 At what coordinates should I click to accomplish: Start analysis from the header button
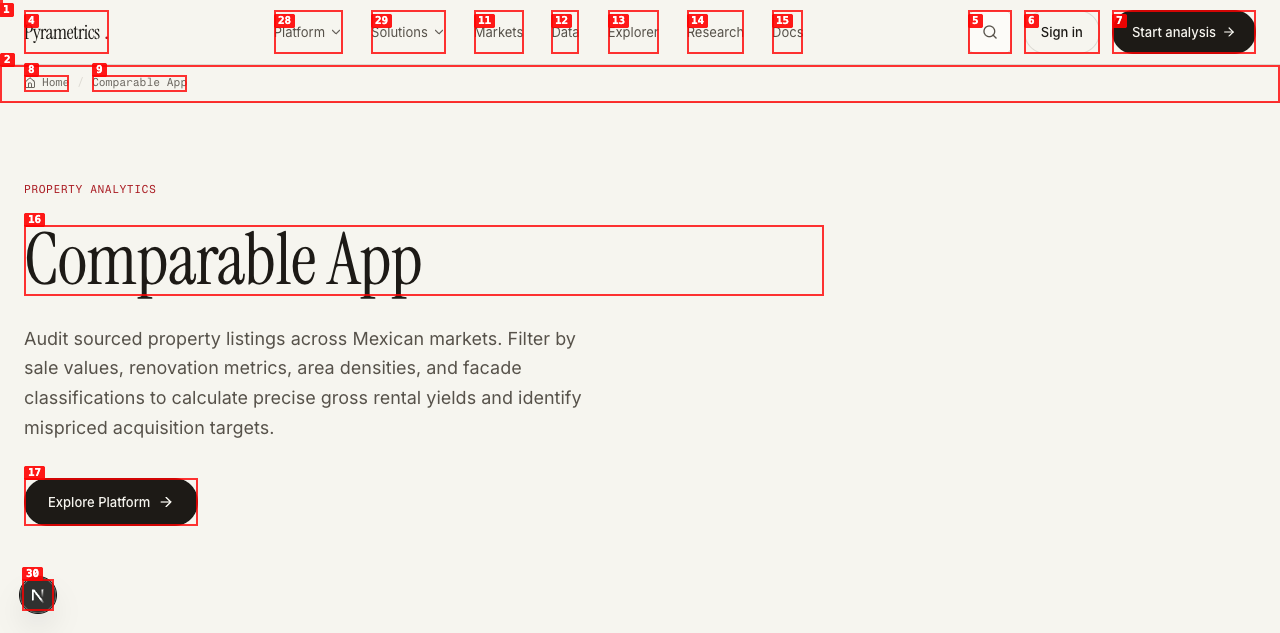click(x=1184, y=32)
